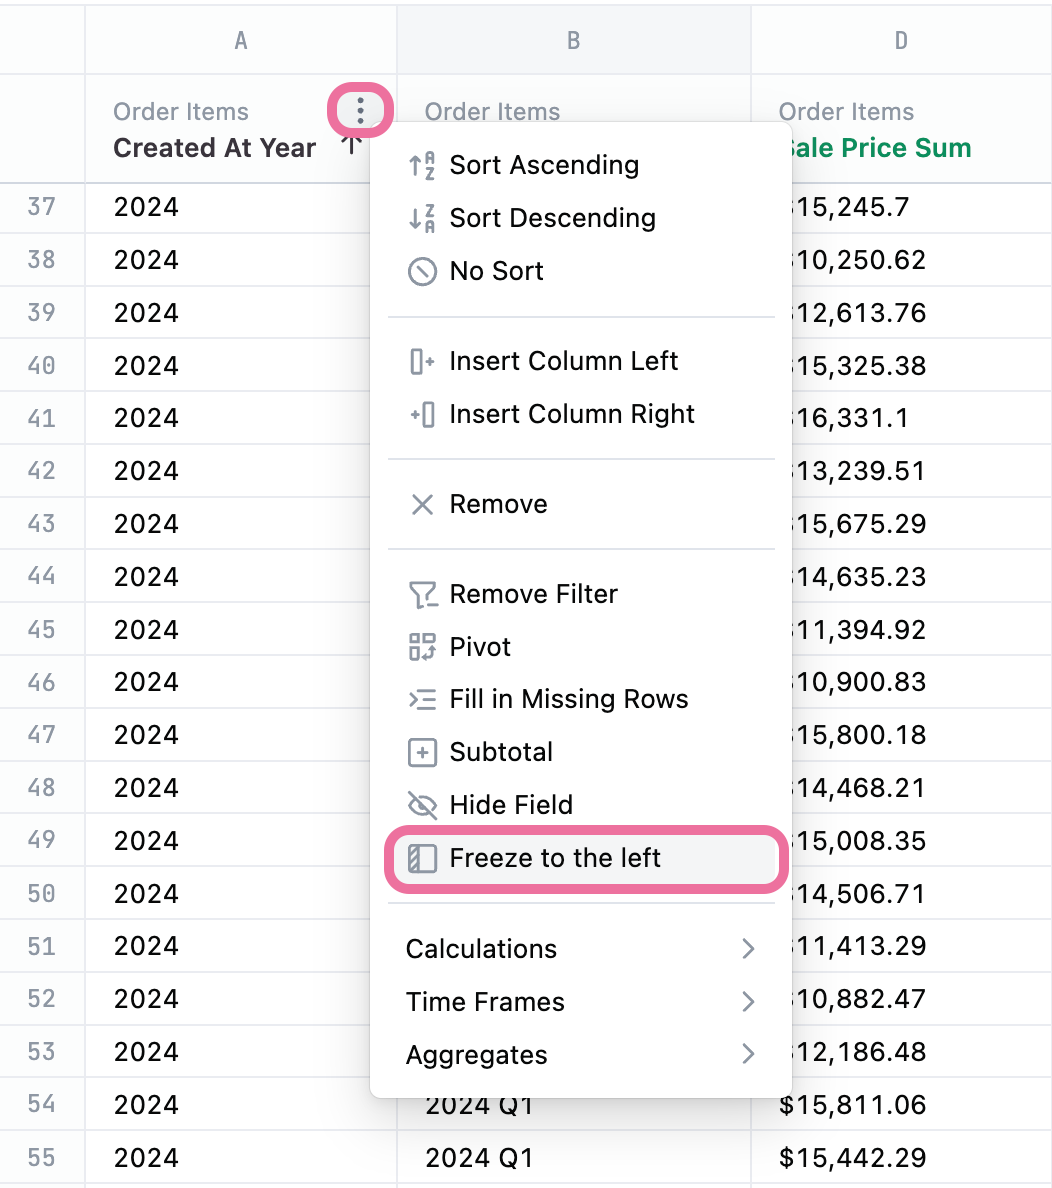Click the three-dot column options icon
This screenshot has height=1188, width=1052.
(360, 110)
